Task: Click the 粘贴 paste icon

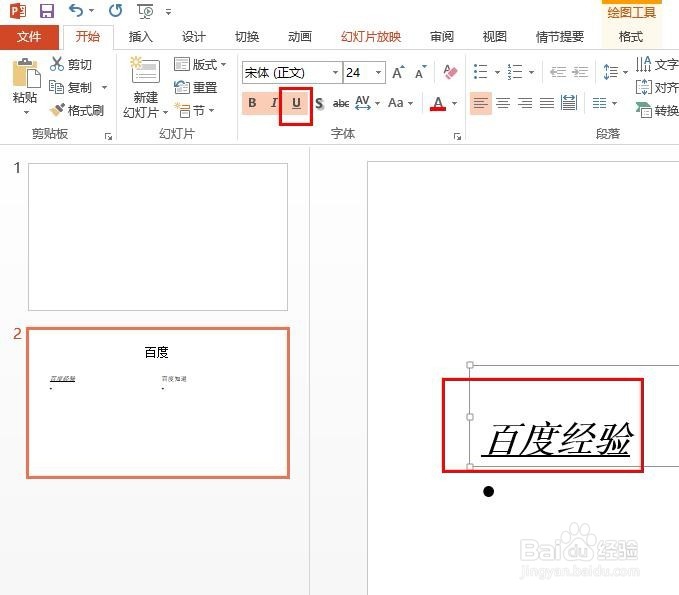Action: pyautogui.click(x=26, y=74)
